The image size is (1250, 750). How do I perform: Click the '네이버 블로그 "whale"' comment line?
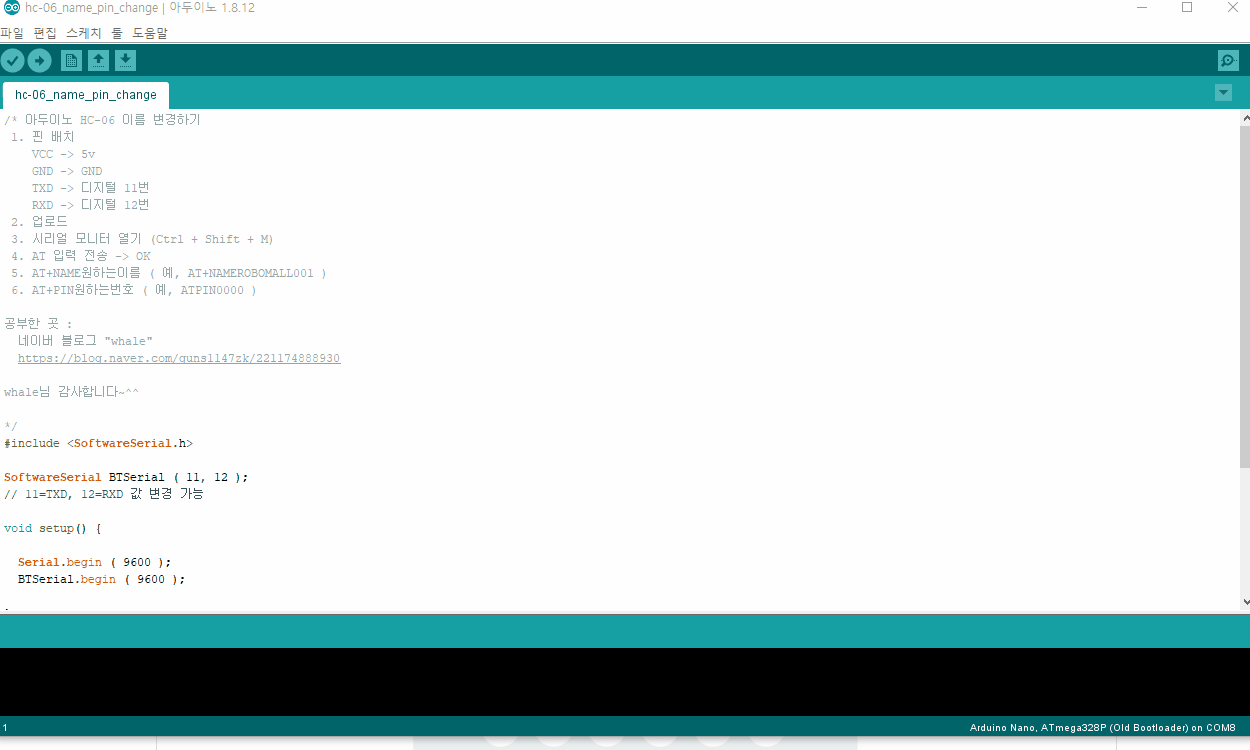85,341
